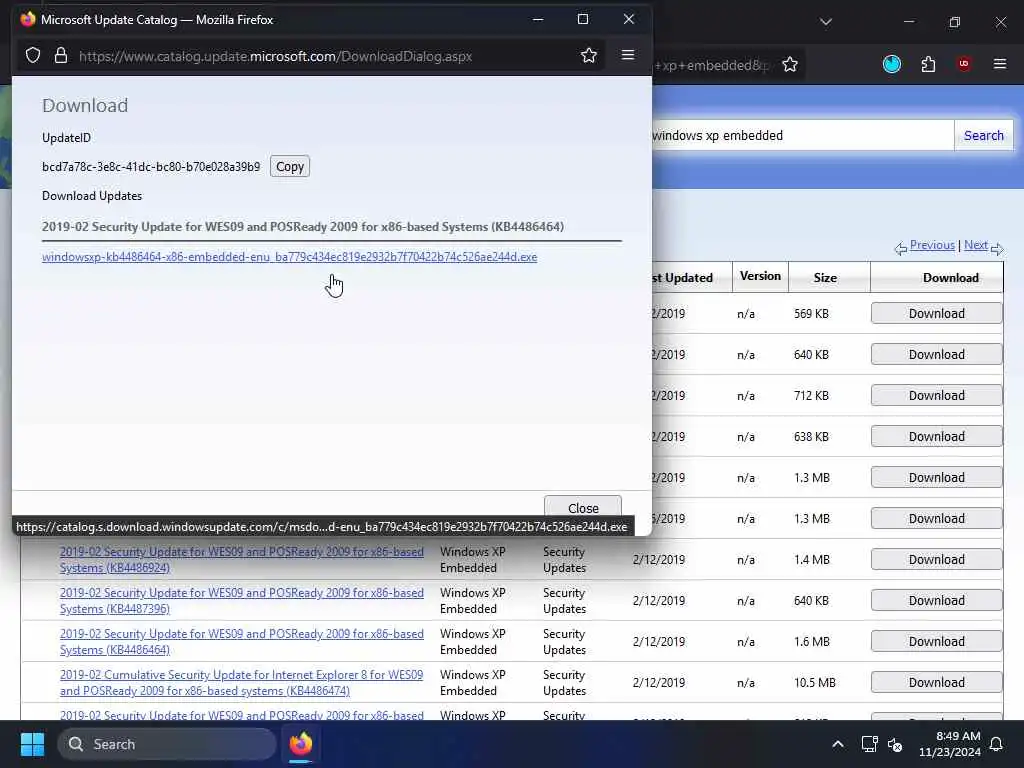Download the 638 KB update
Screen dimensions: 1024x768
coord(936,437)
